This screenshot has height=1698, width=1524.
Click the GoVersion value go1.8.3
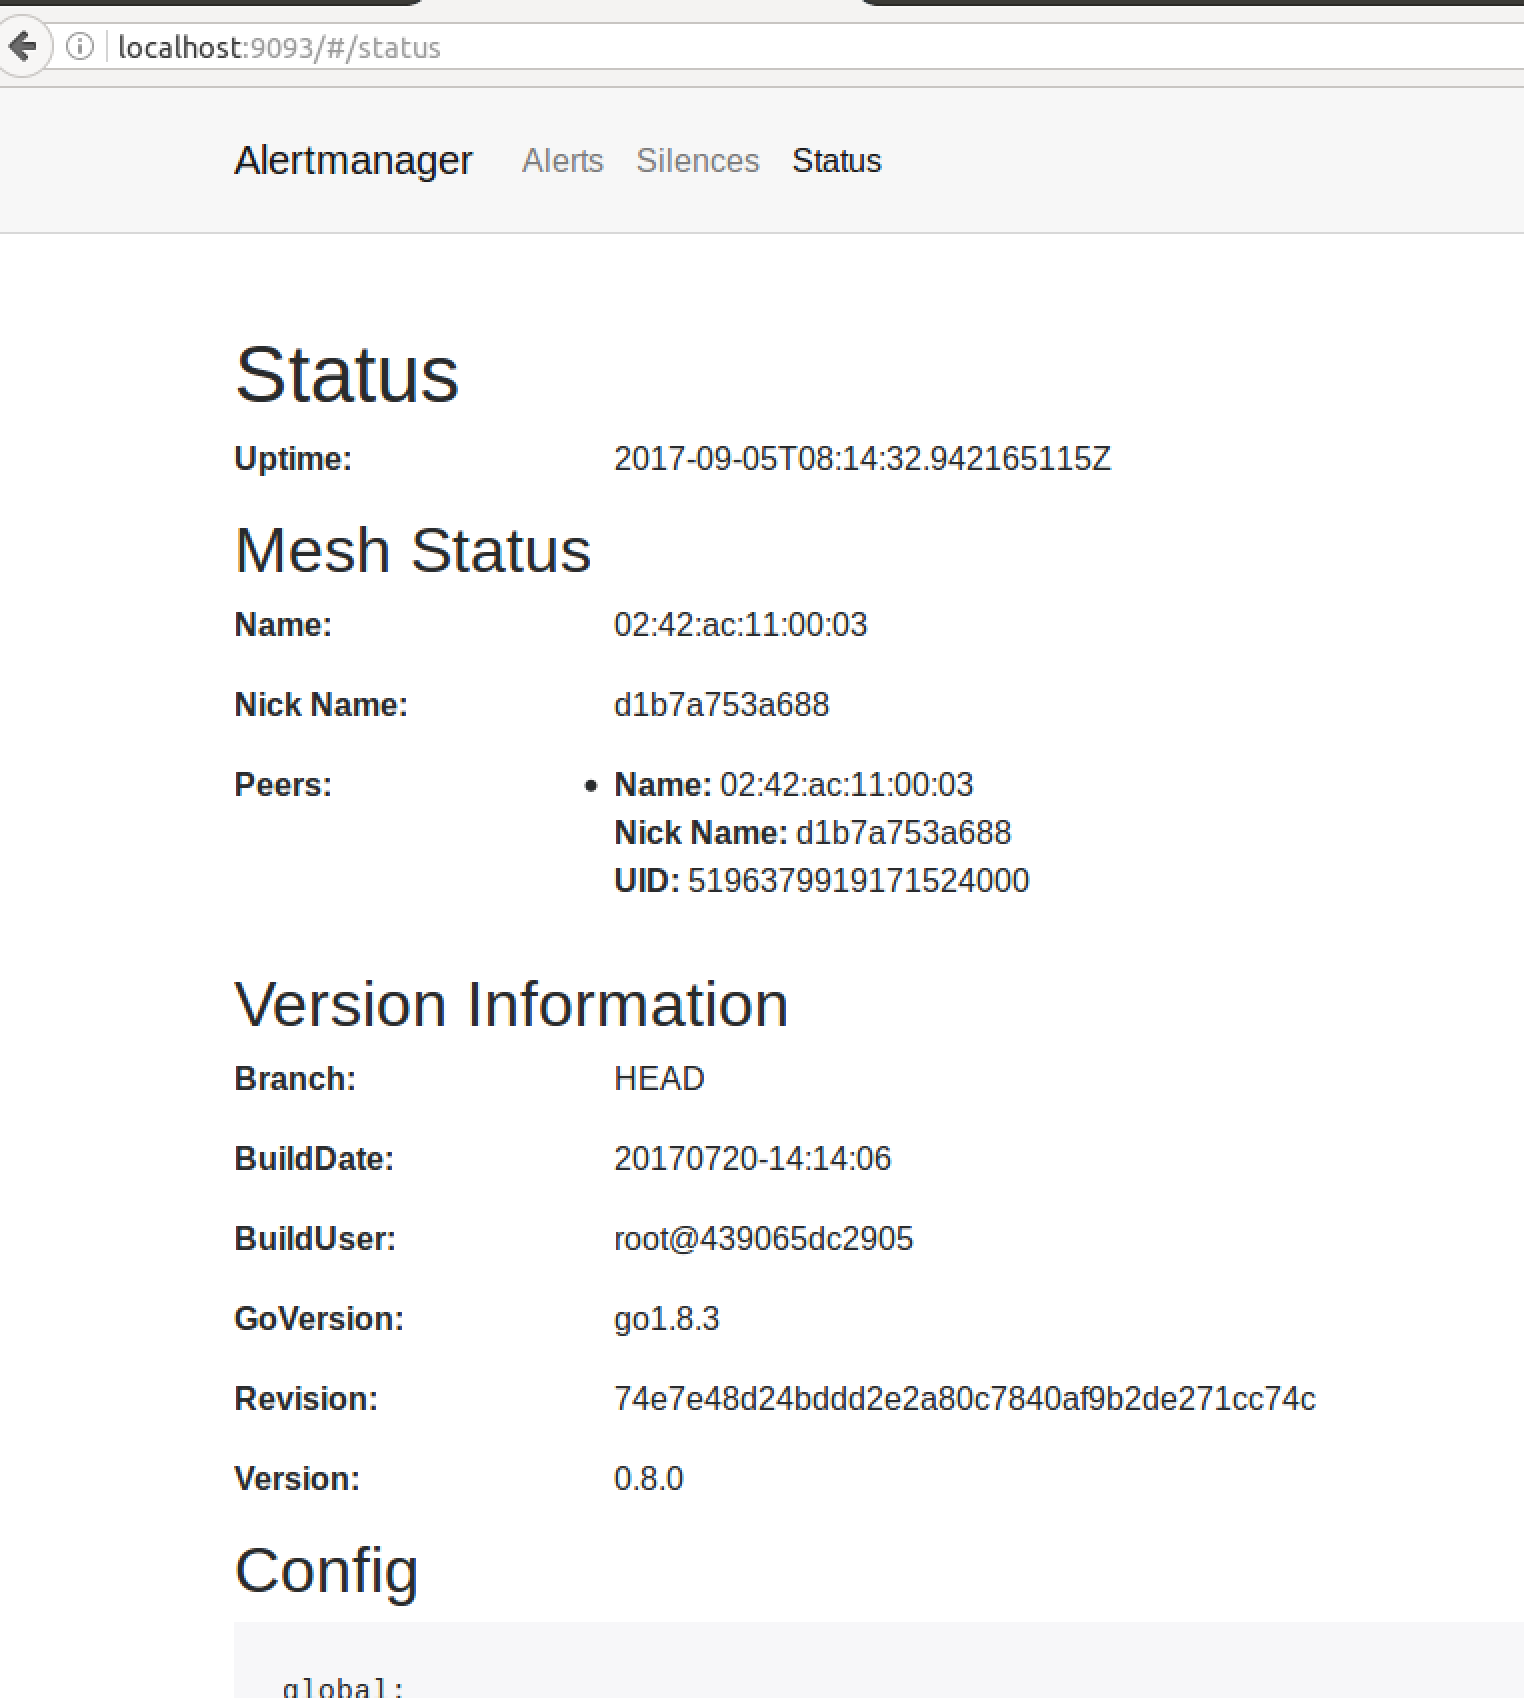point(666,1318)
